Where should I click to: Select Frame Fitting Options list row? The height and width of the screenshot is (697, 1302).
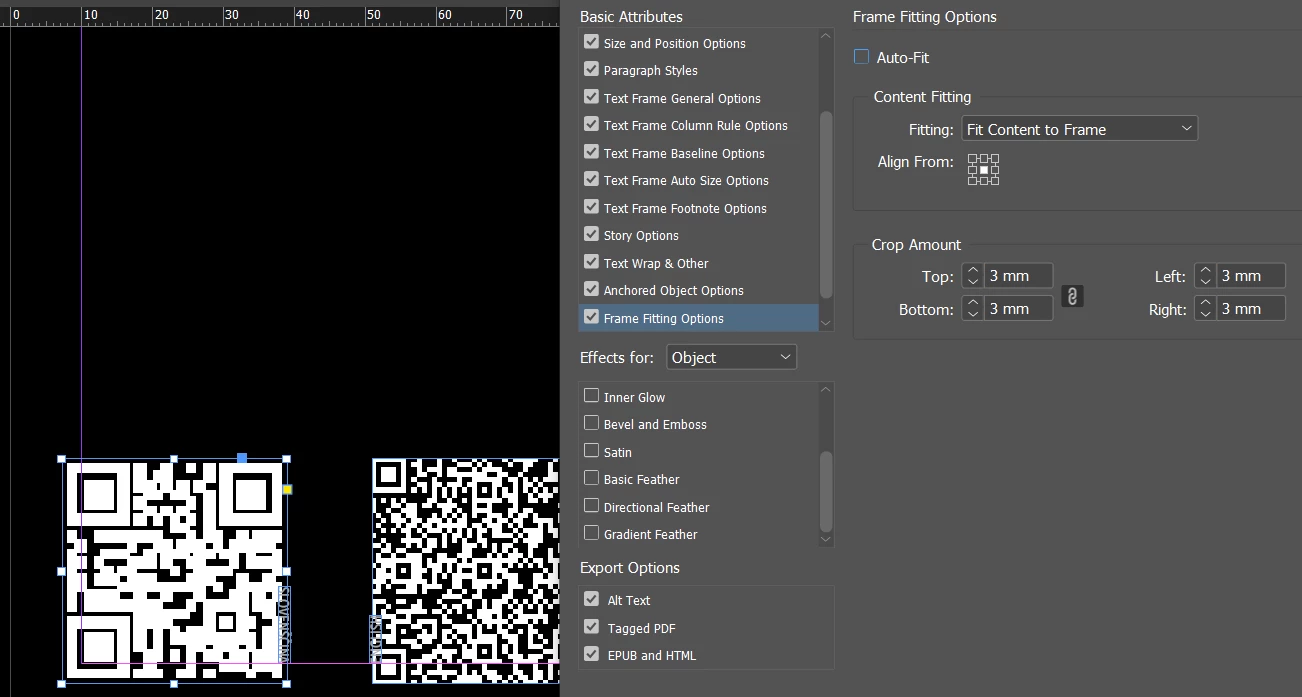point(698,318)
